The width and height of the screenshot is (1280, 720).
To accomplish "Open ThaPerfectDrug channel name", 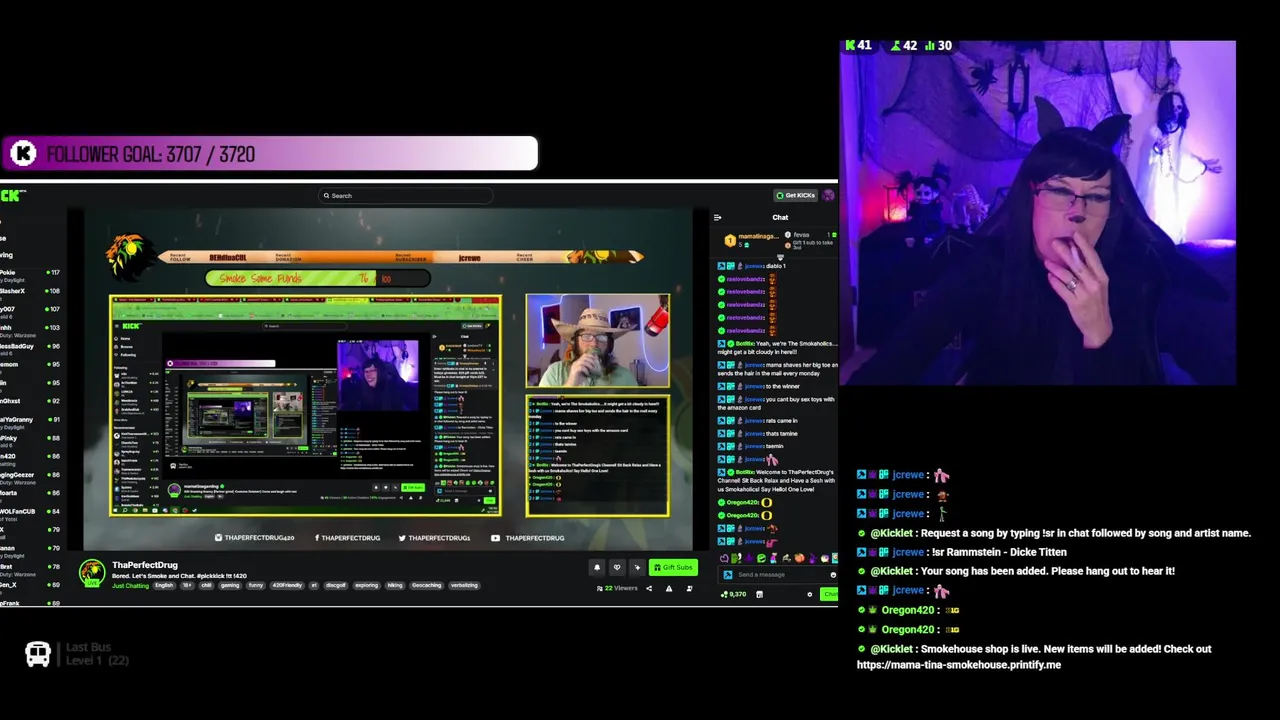I will [x=145, y=566].
